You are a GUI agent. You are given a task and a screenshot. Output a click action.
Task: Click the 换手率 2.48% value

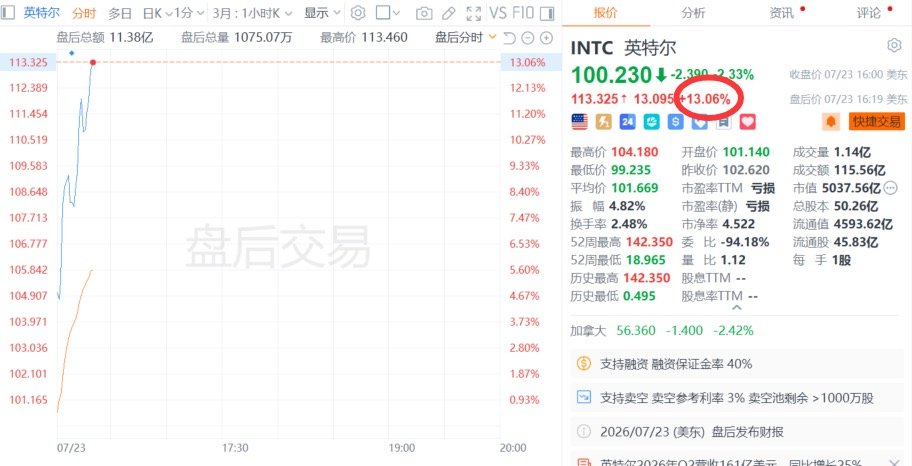[628, 223]
